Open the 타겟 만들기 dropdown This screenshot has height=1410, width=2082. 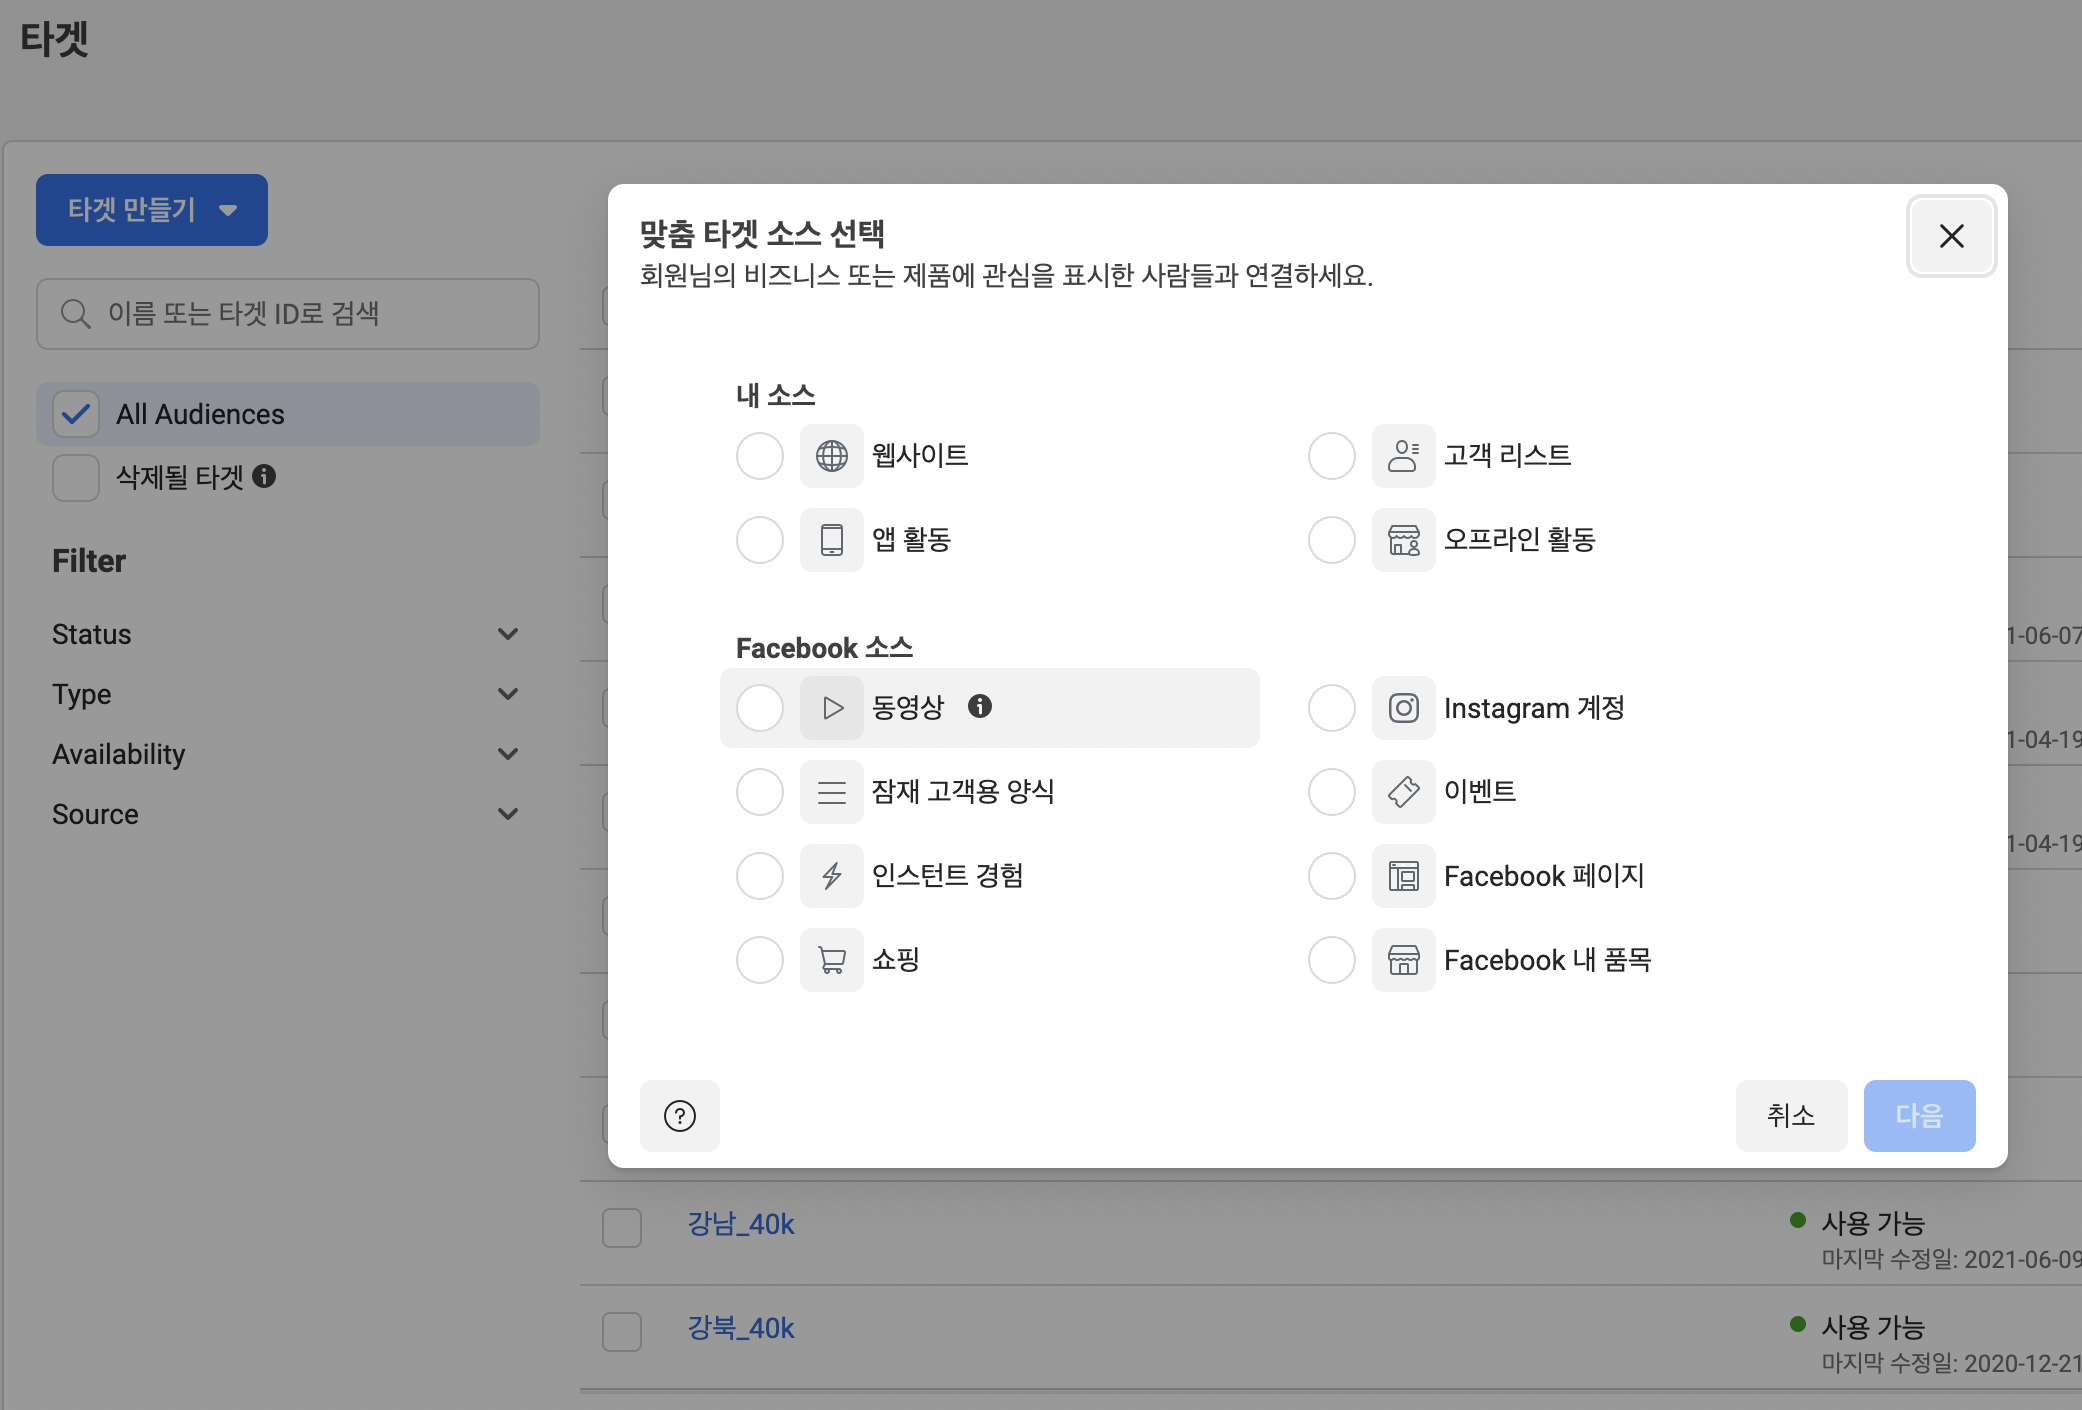[152, 210]
